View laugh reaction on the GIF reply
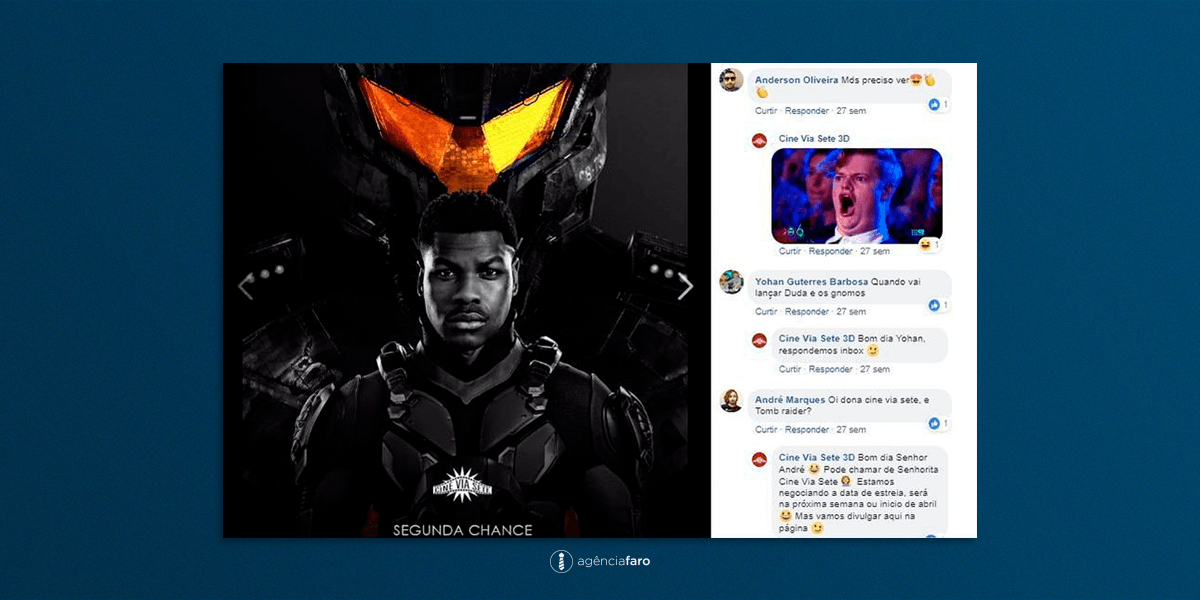The height and width of the screenshot is (600, 1200). point(929,244)
